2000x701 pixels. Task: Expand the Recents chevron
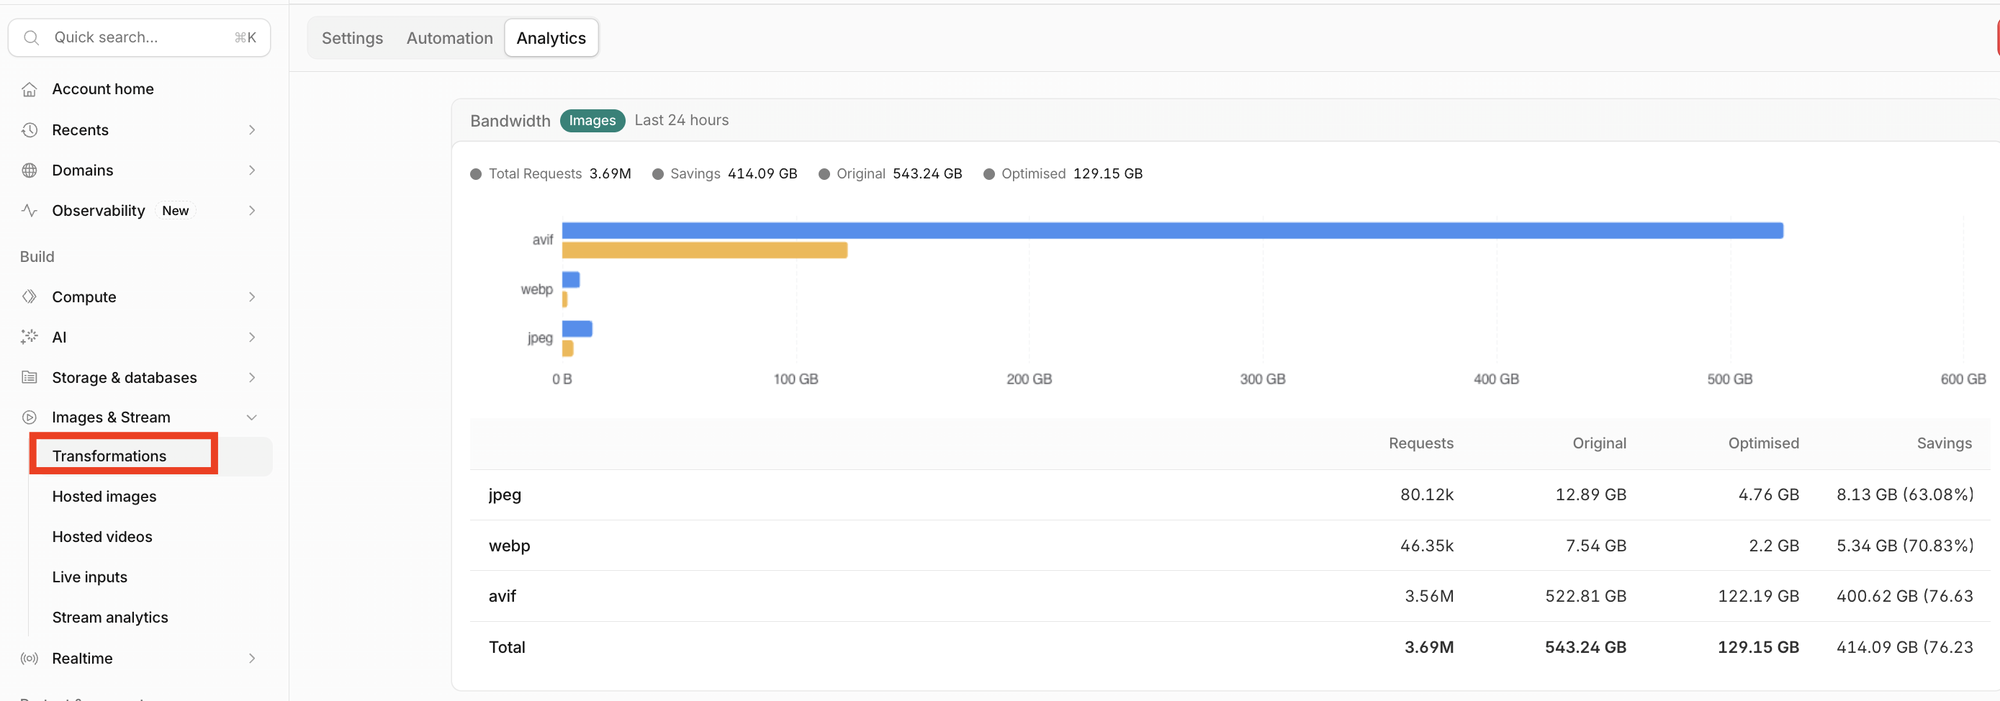point(252,130)
